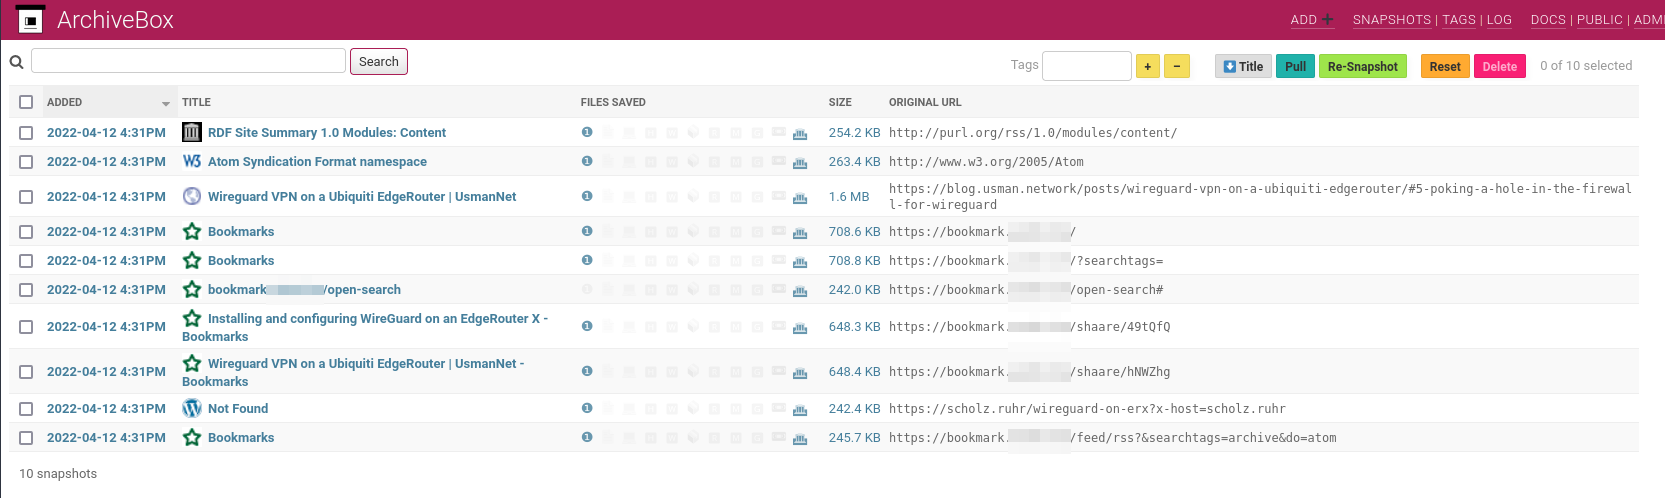The image size is (1665, 498).
Task: Open archive.org icon in the 648.3 KB row
Action: 800,327
